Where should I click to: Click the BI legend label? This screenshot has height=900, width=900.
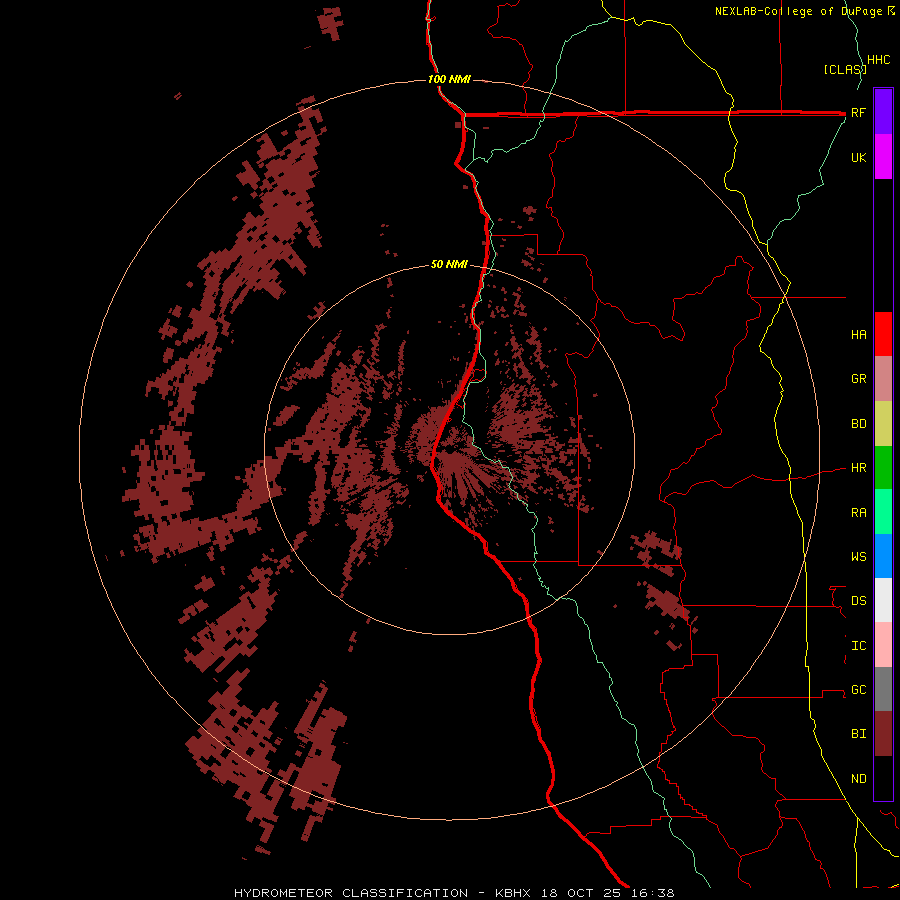(858, 734)
